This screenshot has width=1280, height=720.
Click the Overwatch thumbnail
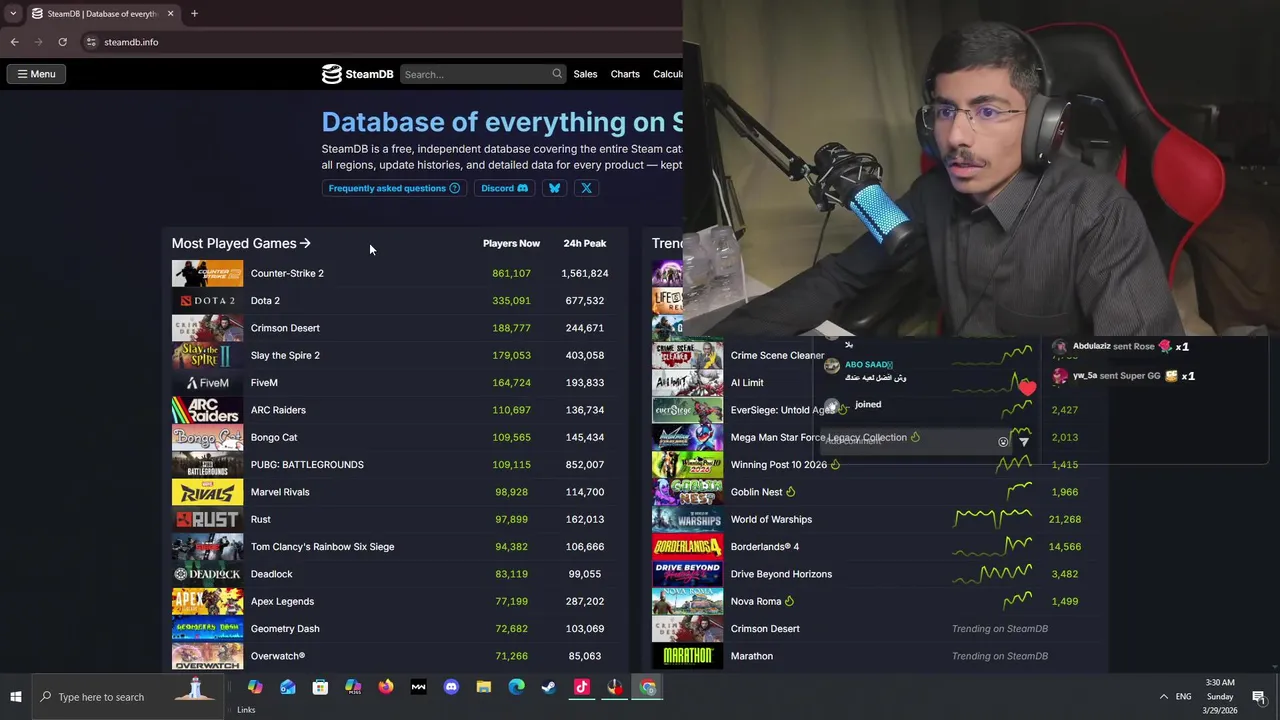click(207, 656)
